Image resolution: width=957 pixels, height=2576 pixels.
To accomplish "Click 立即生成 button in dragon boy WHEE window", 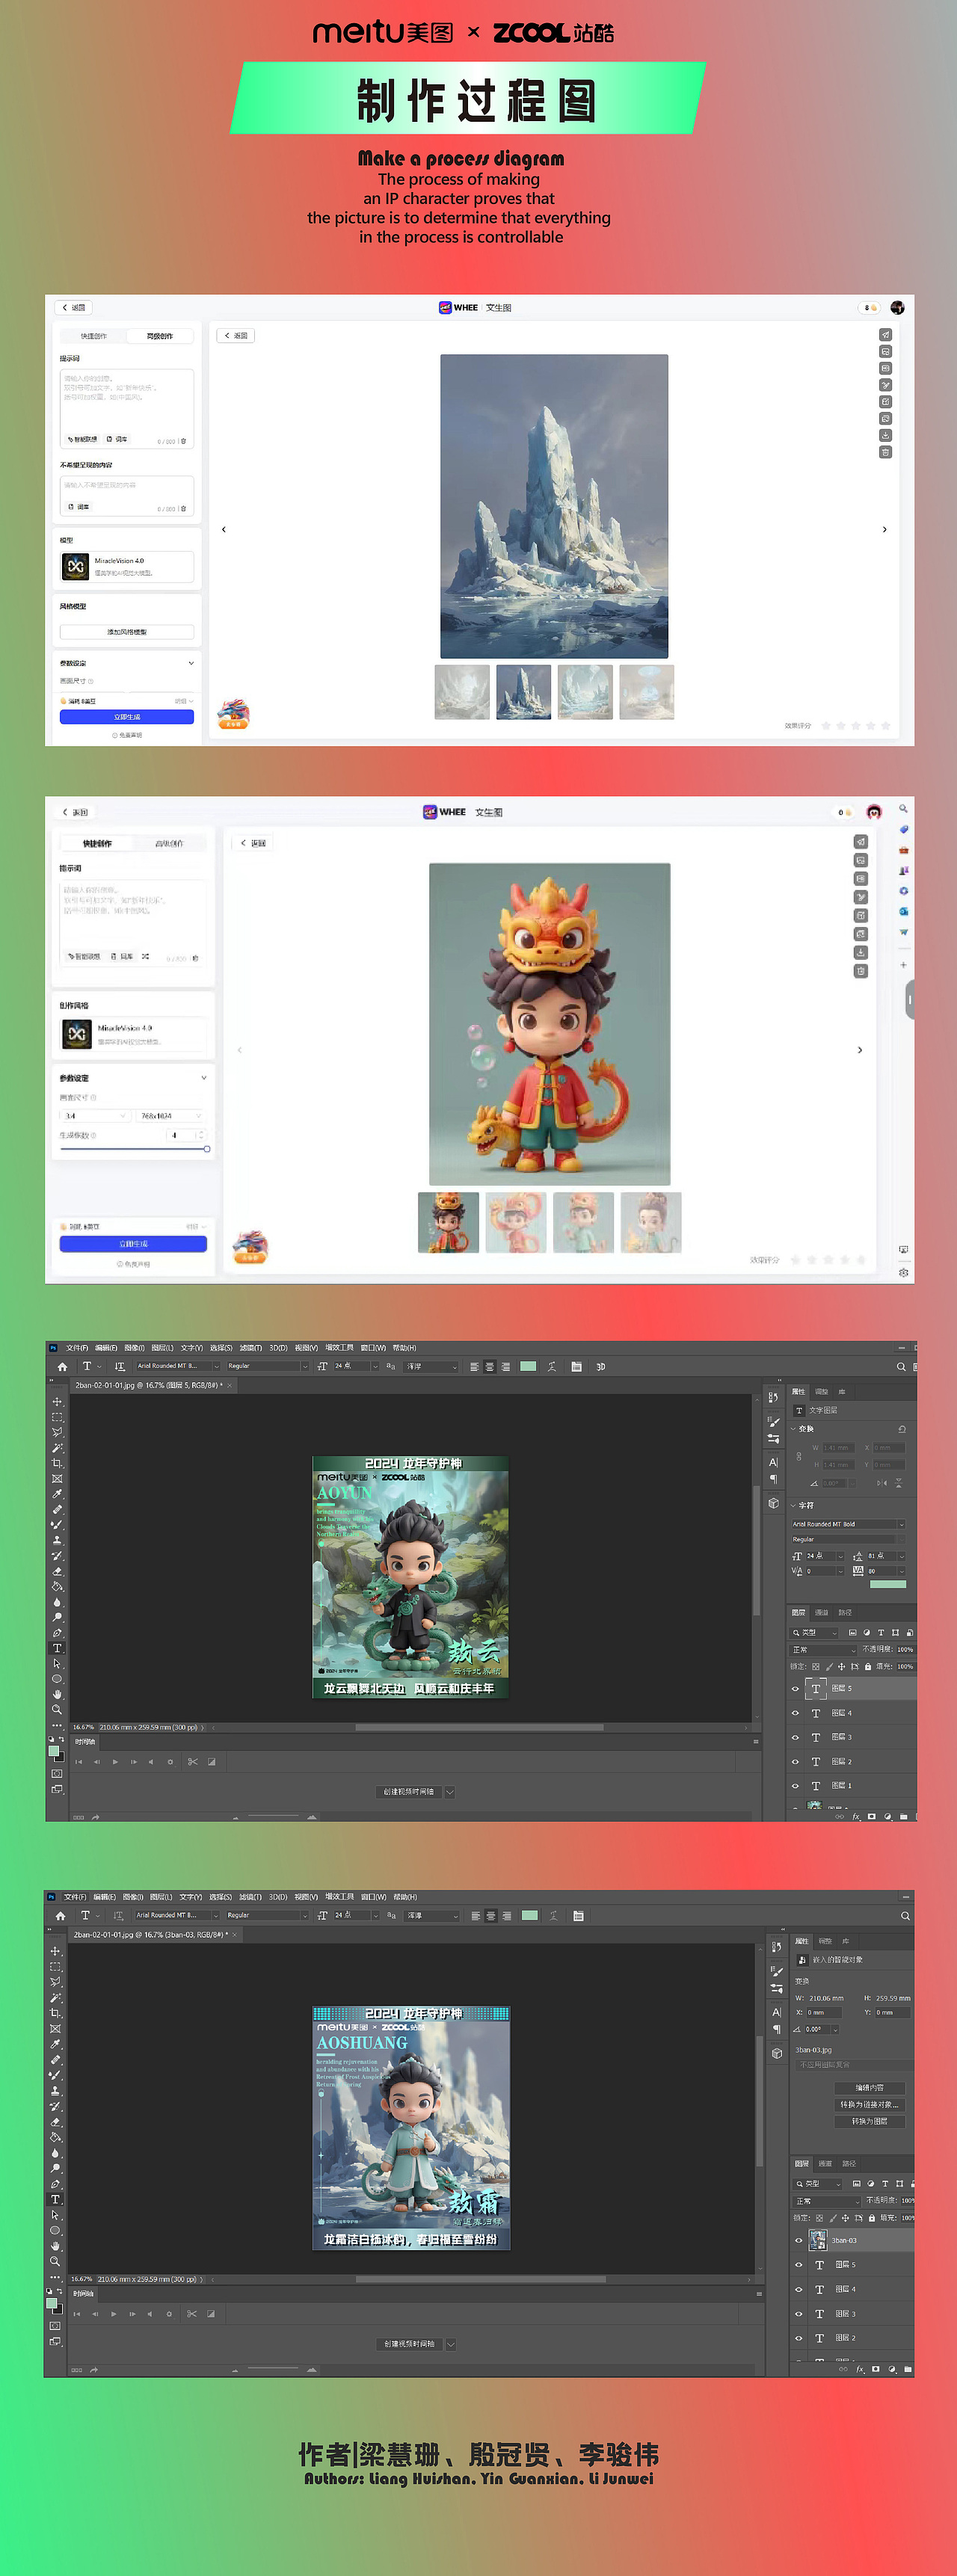I will coord(133,1244).
